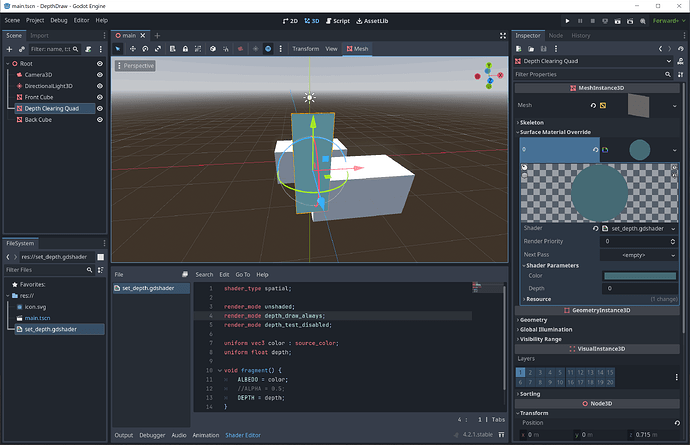Revert the Shader property to default

(595, 228)
